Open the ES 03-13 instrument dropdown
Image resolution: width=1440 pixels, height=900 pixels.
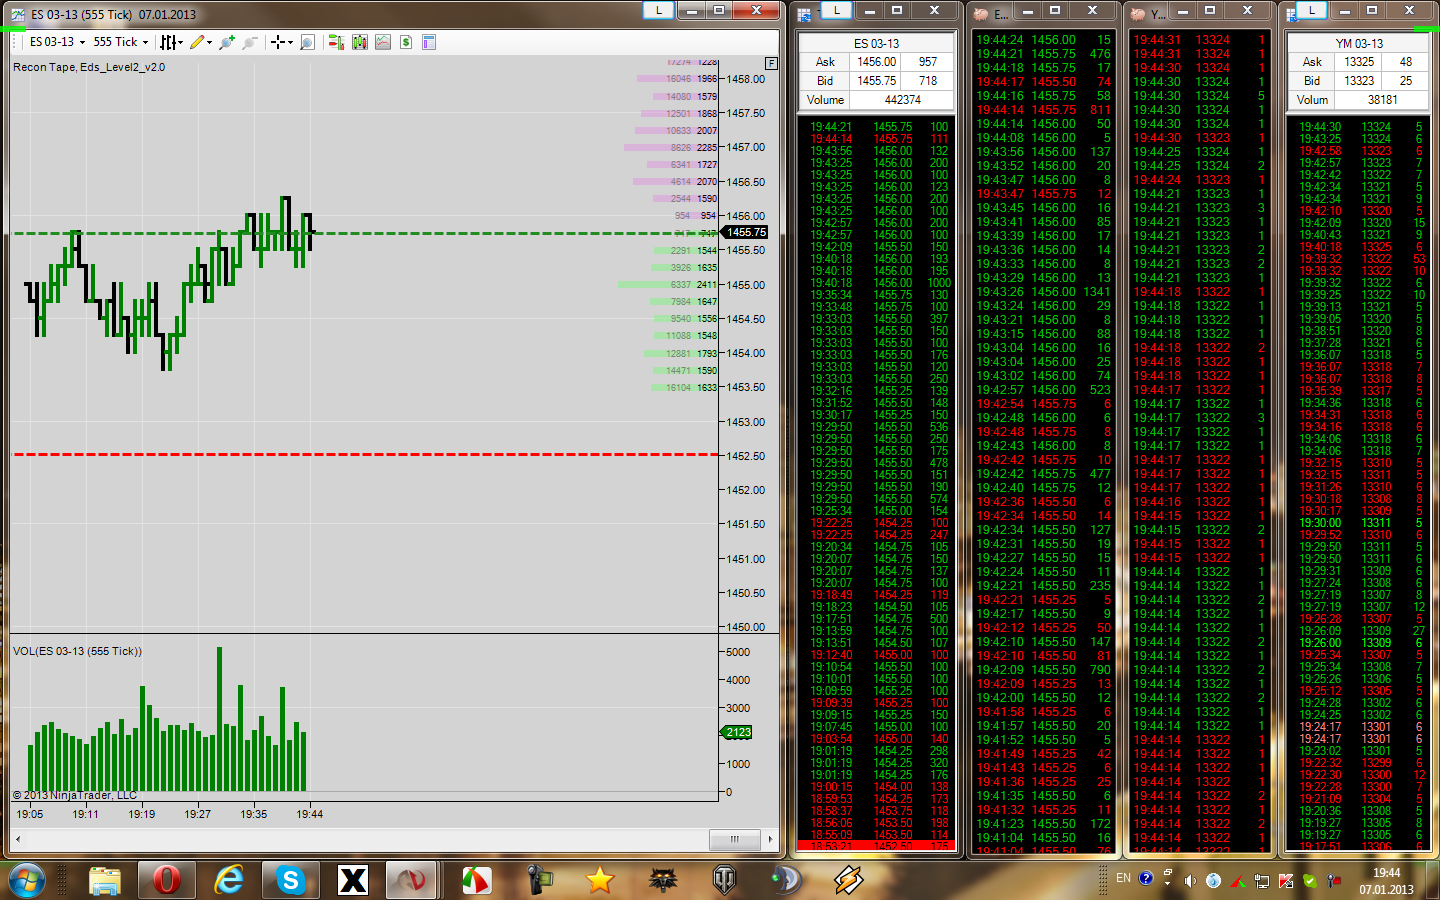coord(57,42)
